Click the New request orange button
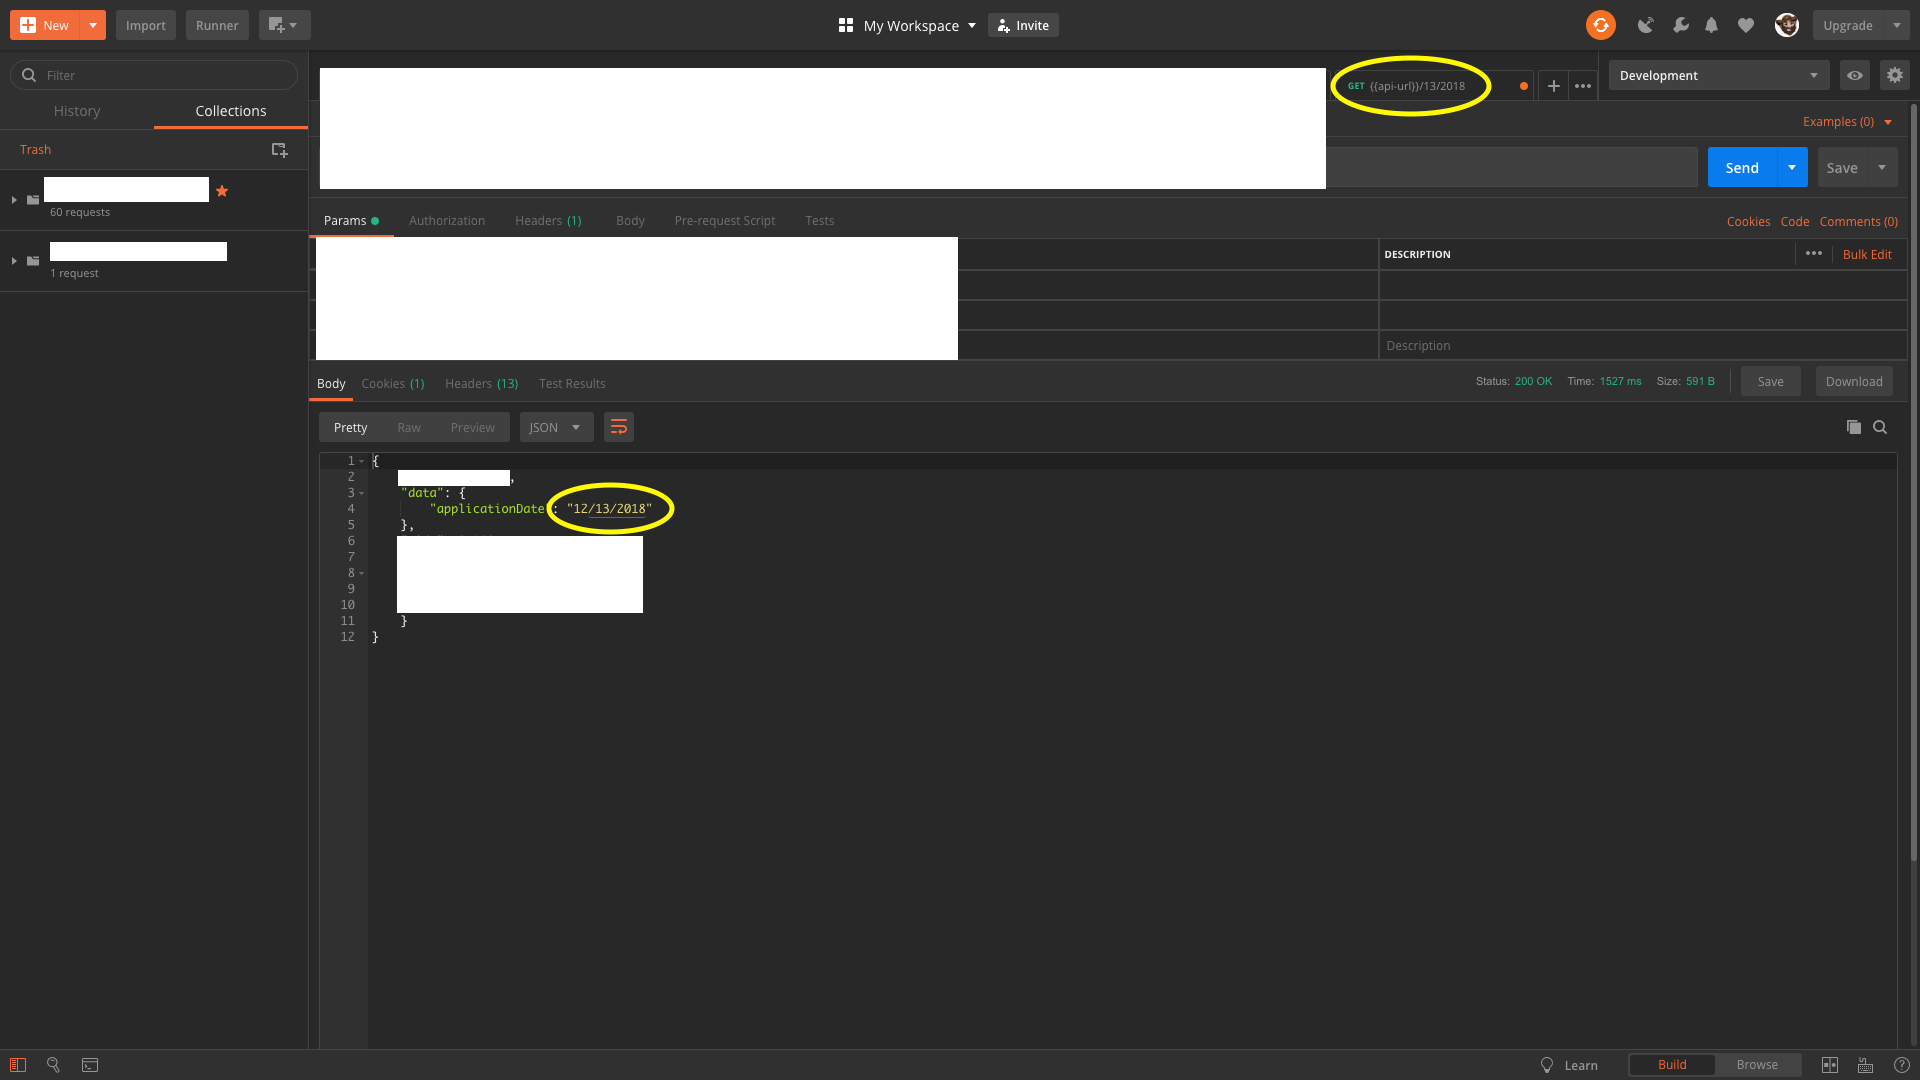1920x1080 pixels. pos(45,25)
